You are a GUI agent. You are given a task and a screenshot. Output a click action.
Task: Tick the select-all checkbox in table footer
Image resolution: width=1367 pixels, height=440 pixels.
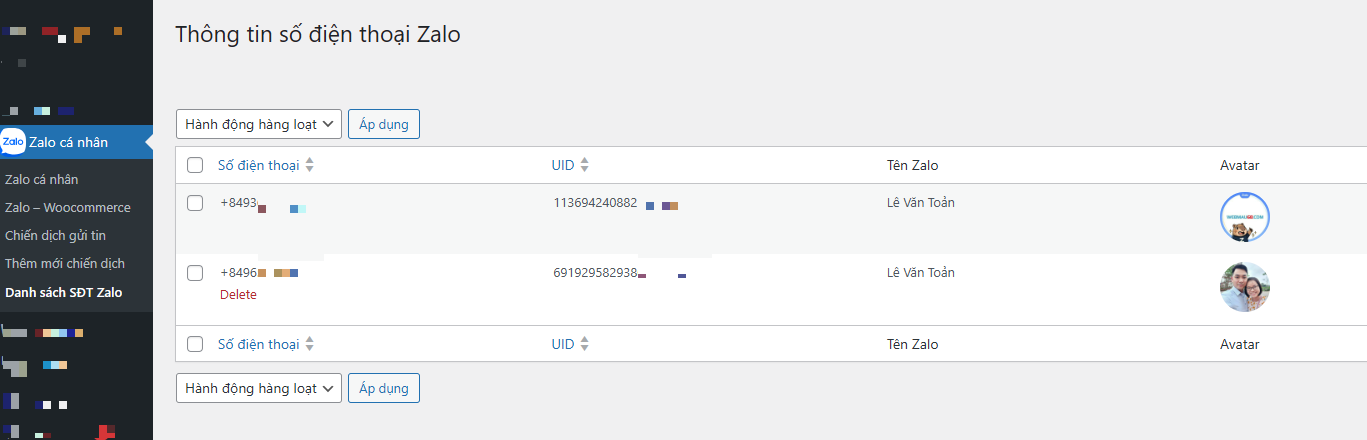[195, 344]
